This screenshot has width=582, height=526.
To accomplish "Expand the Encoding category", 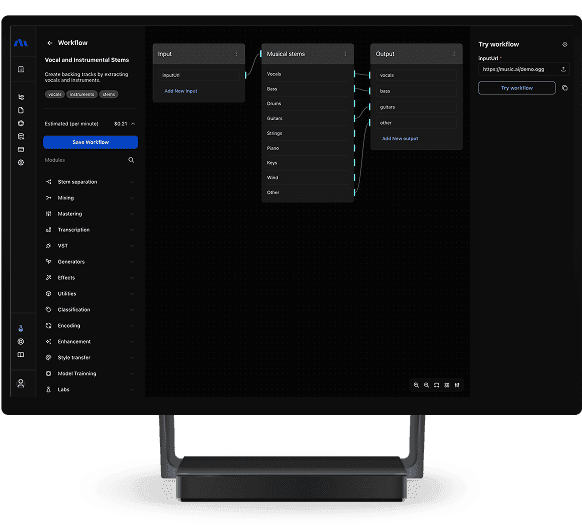I will [x=132, y=326].
